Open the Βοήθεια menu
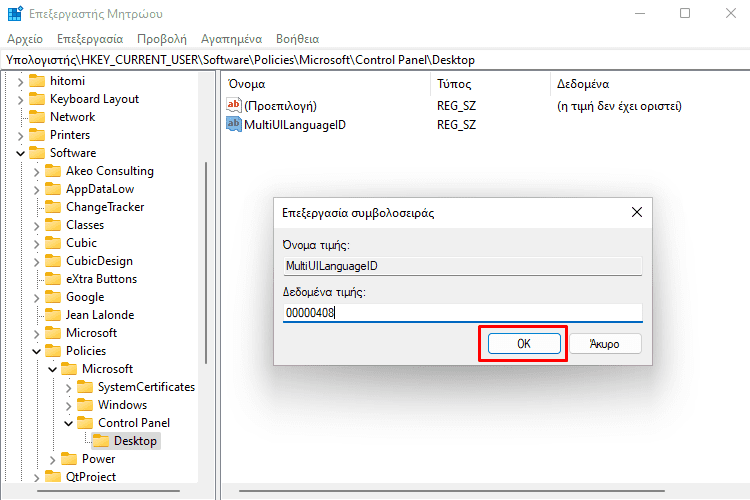 pos(298,39)
